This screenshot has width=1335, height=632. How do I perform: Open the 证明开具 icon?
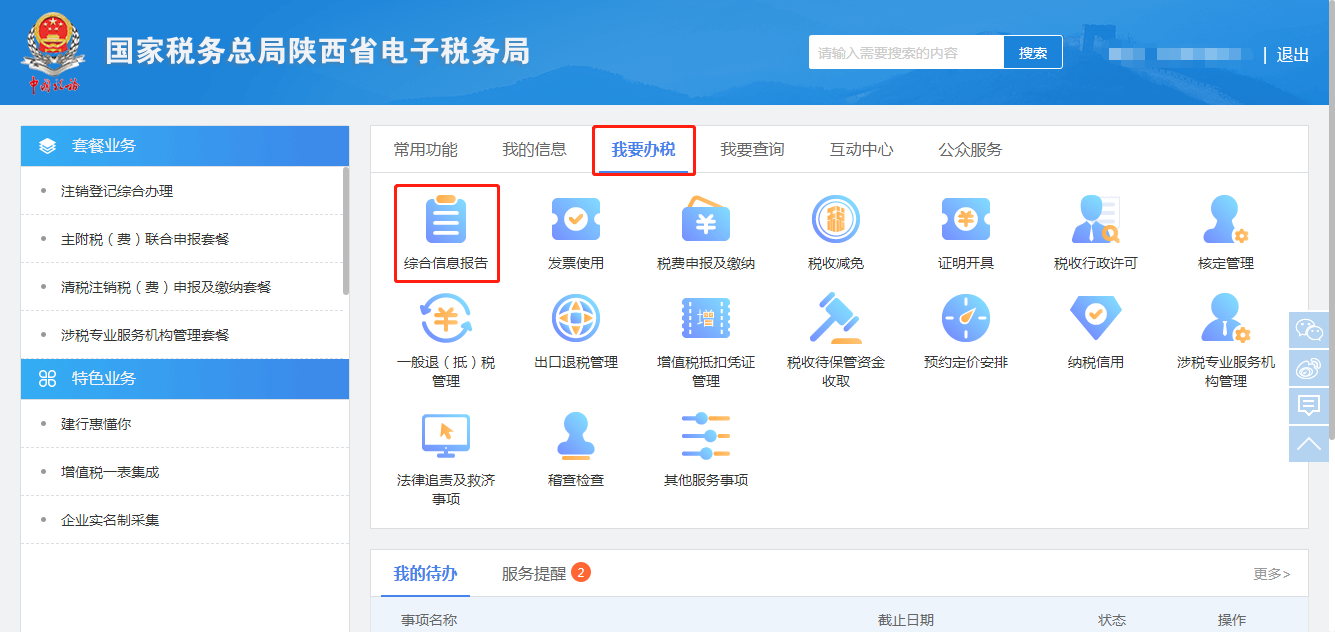tap(966, 221)
